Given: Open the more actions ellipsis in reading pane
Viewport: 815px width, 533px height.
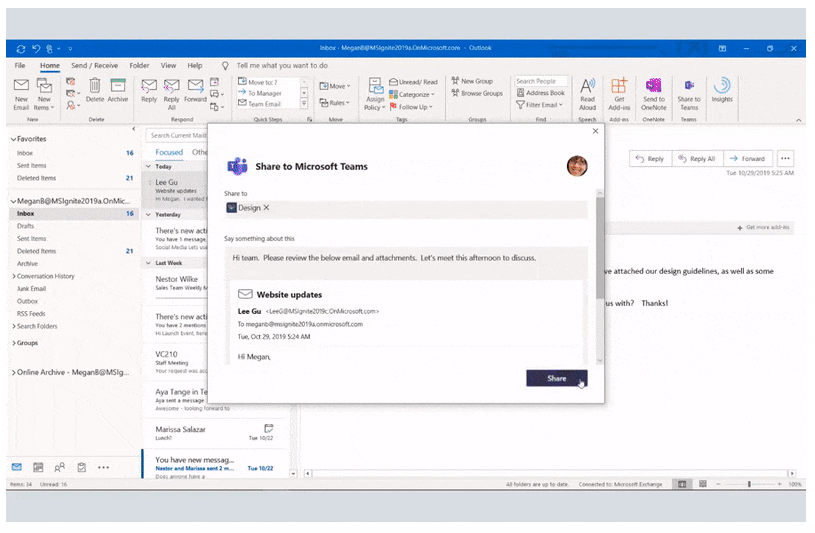Looking at the screenshot, I should click(x=785, y=159).
